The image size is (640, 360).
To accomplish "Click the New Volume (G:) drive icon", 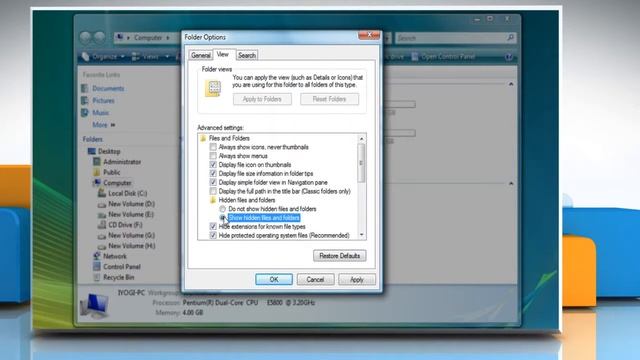I will pyautogui.click(x=102, y=236).
